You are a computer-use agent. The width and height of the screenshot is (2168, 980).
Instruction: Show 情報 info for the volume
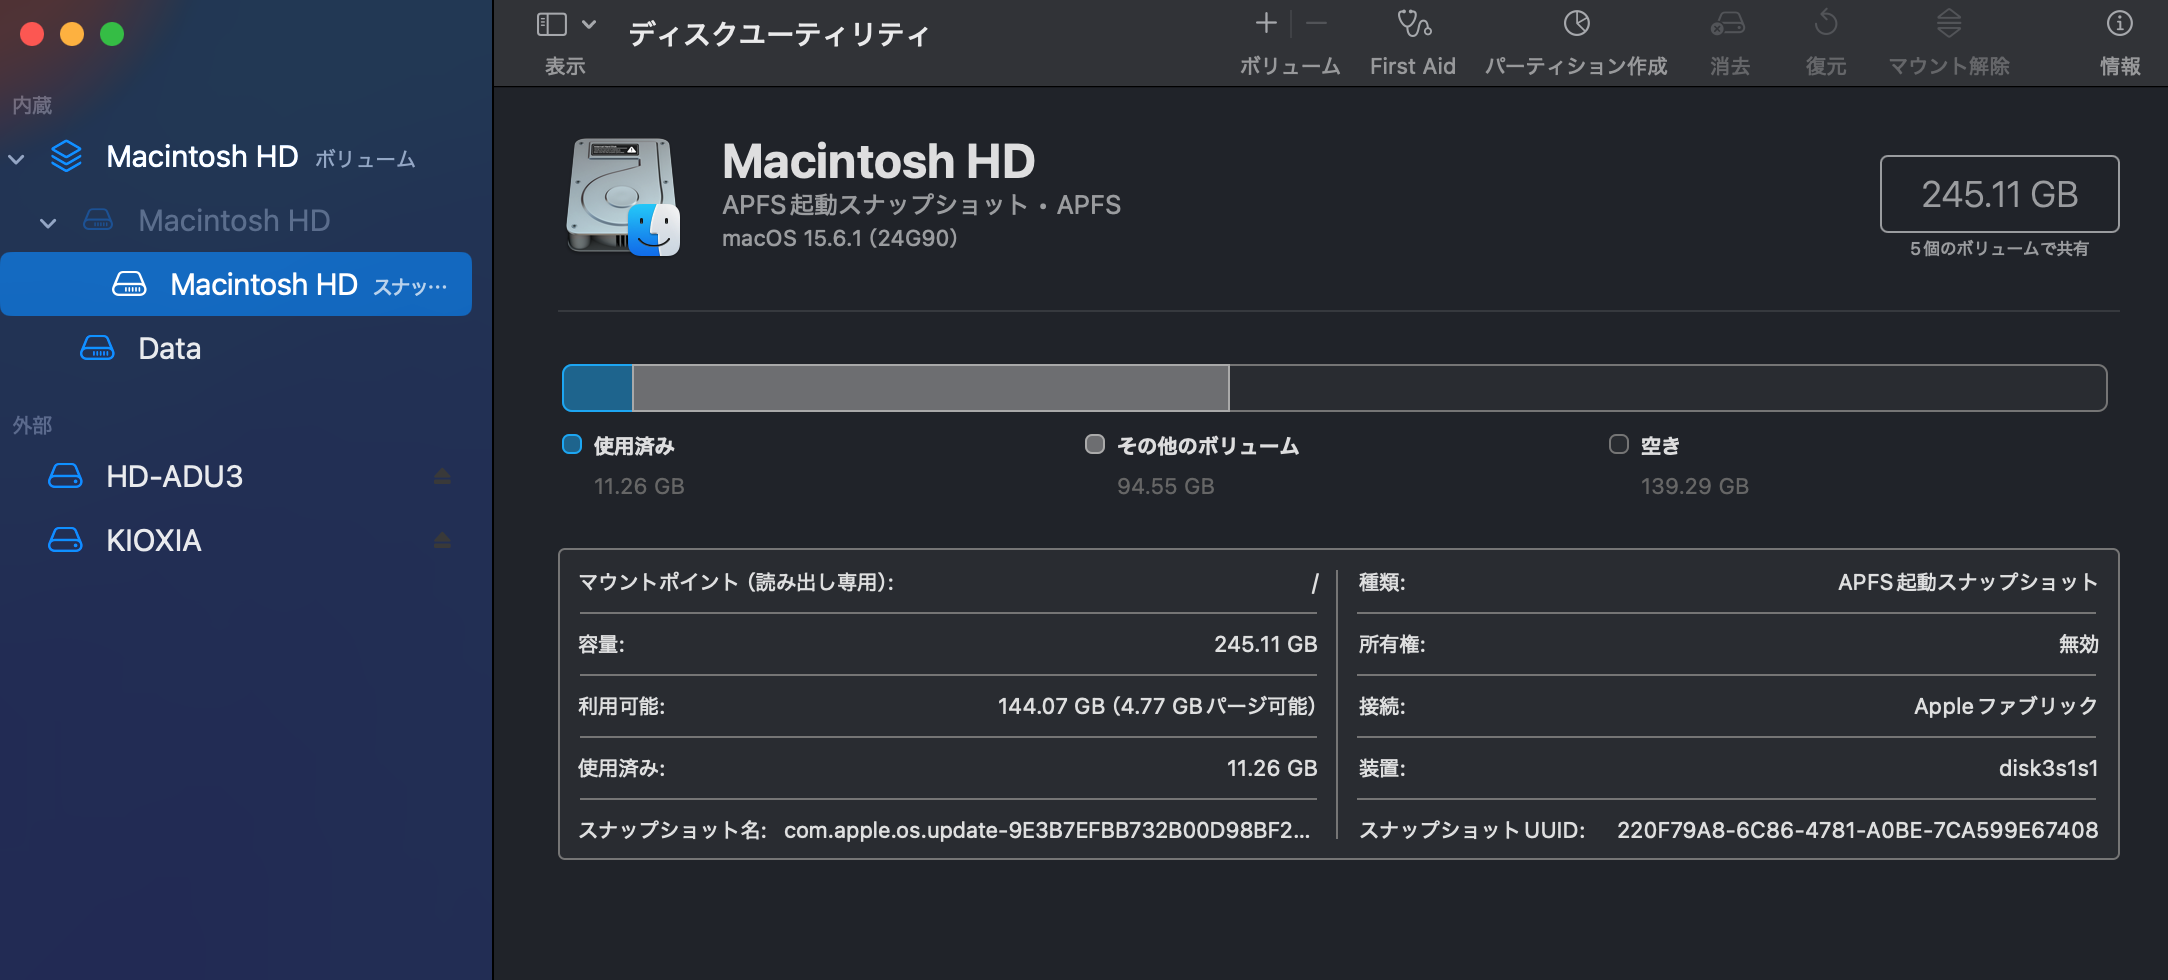pyautogui.click(x=2119, y=23)
